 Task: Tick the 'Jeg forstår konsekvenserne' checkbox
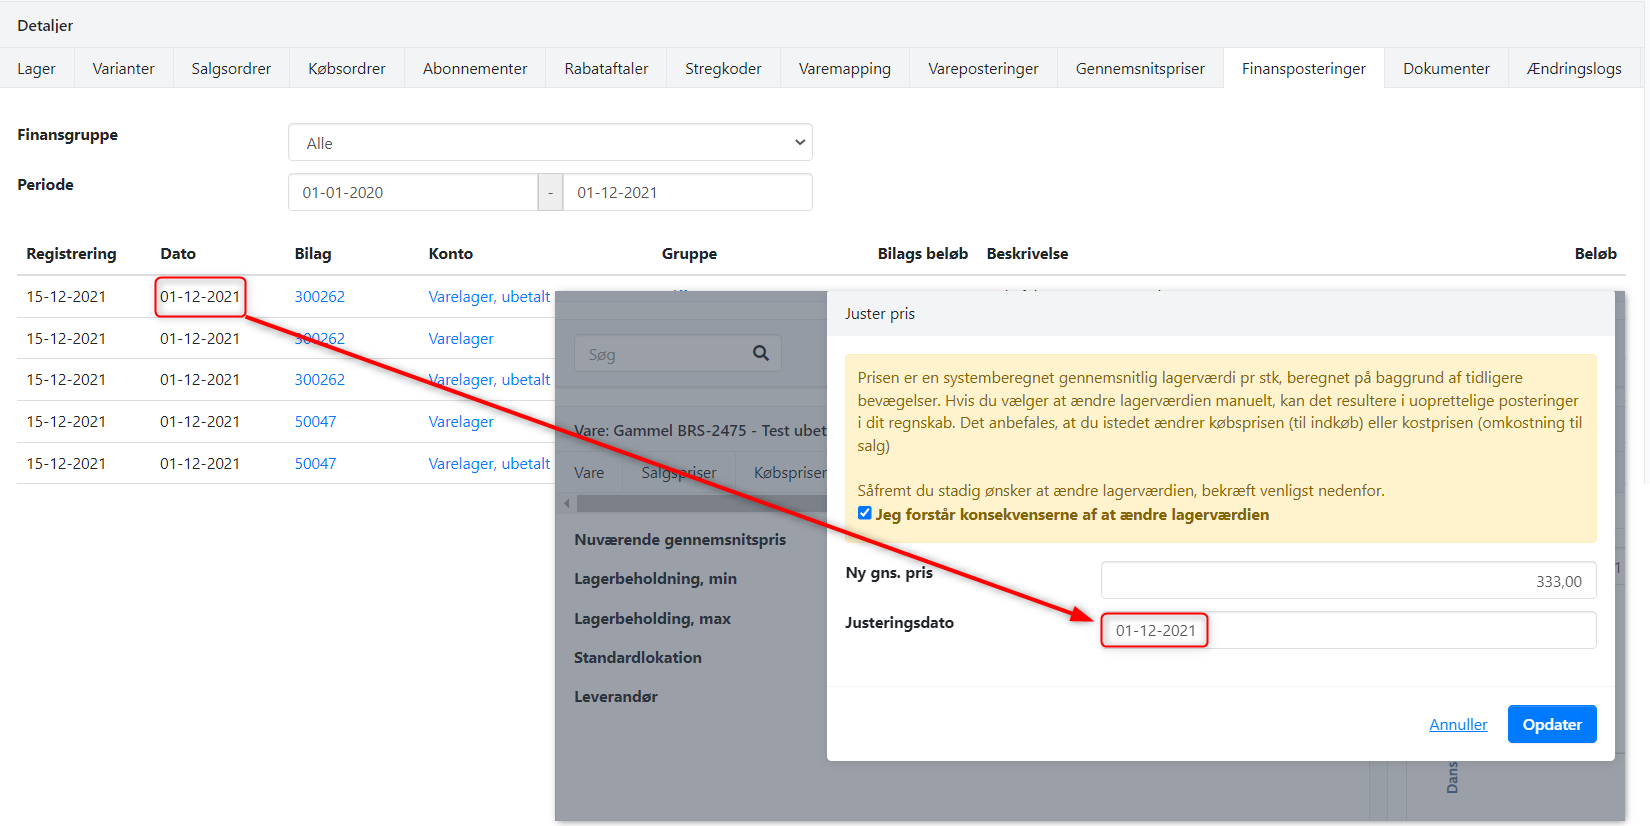pos(865,513)
